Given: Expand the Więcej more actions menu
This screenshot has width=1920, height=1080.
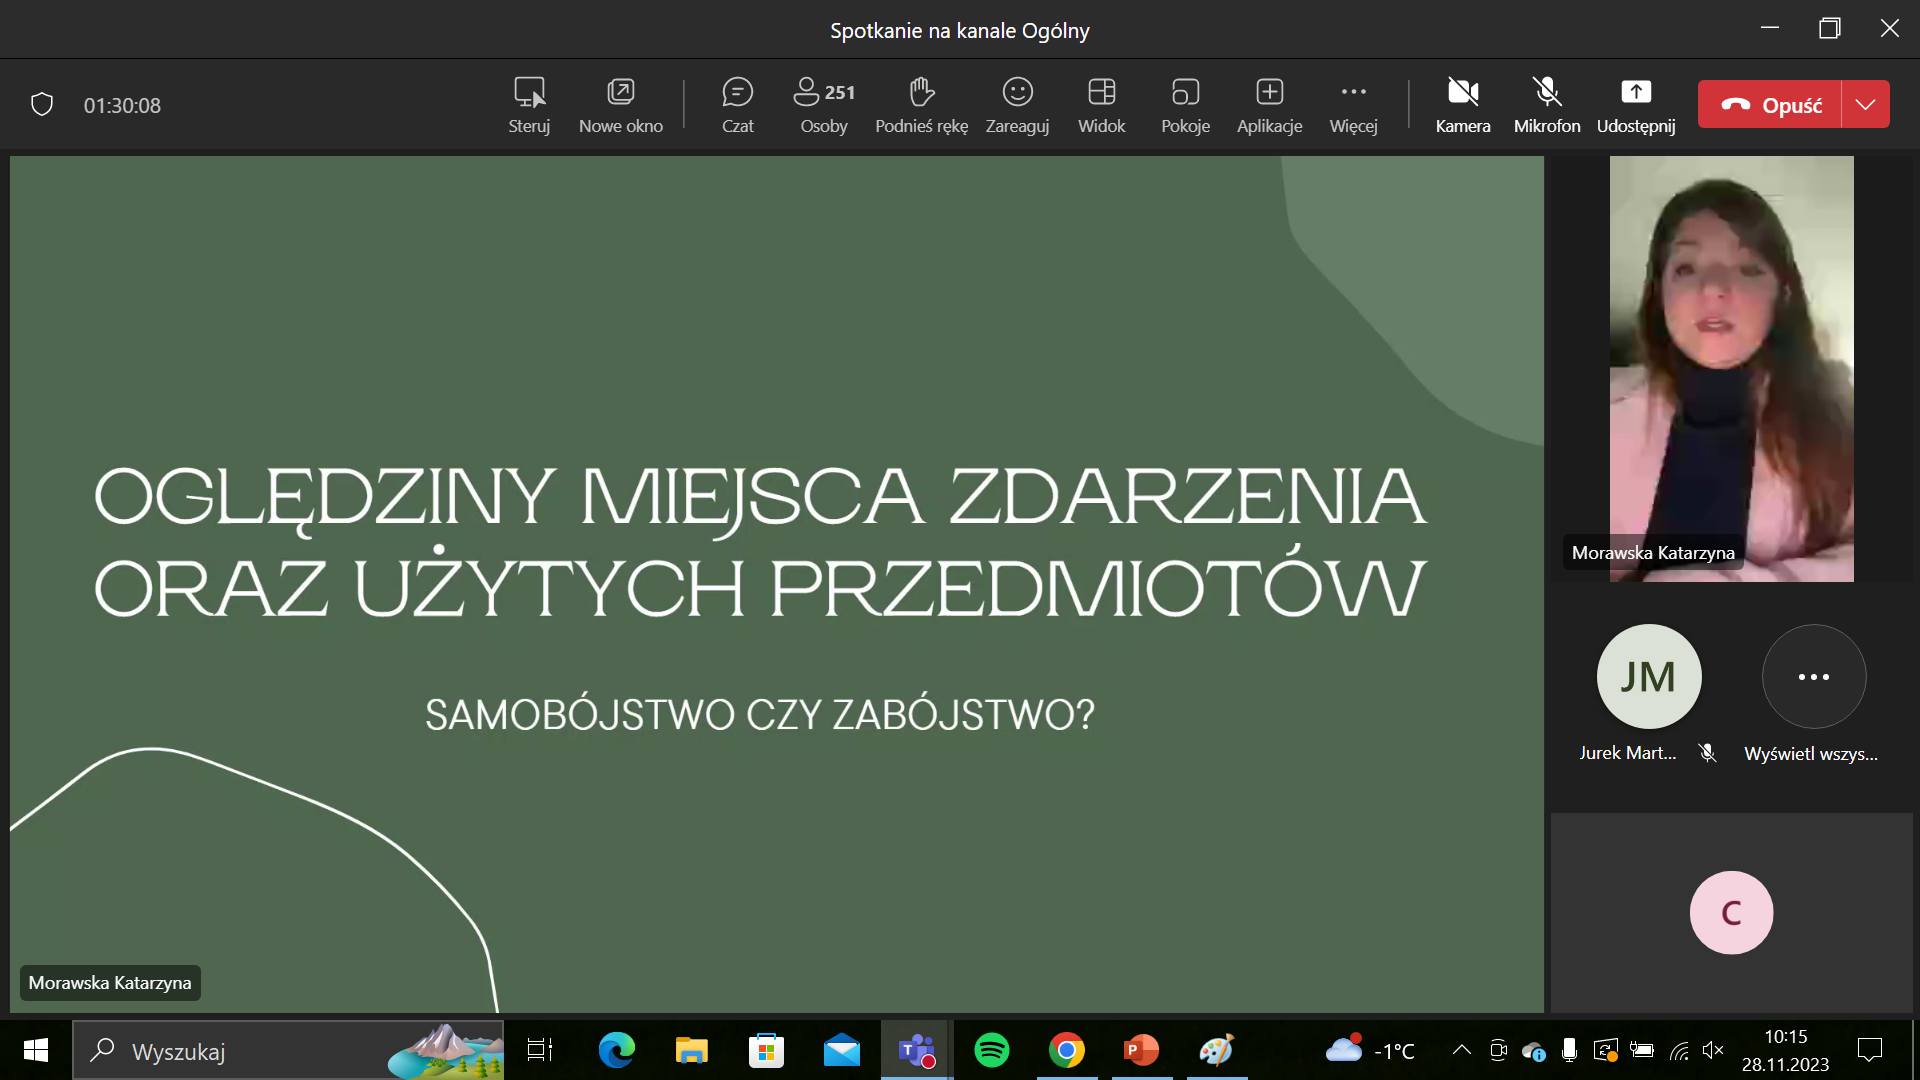Looking at the screenshot, I should coord(1353,104).
